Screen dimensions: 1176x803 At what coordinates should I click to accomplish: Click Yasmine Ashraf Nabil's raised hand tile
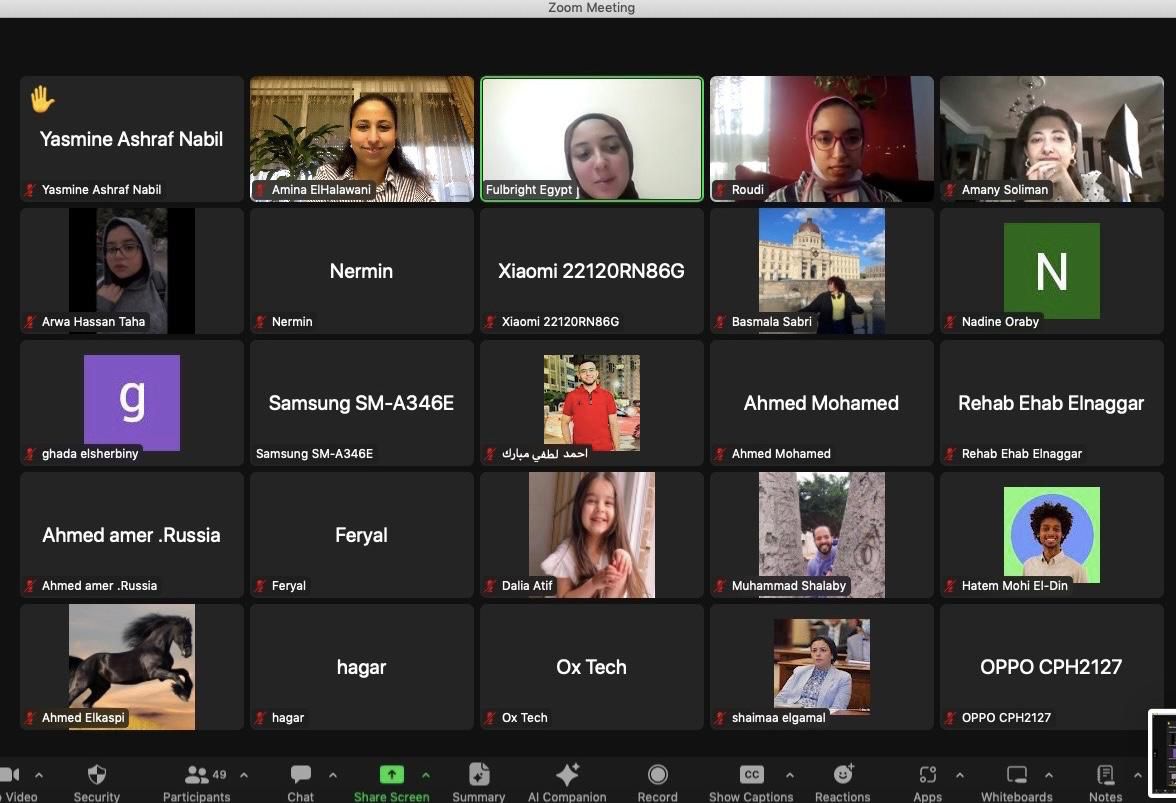(132, 139)
